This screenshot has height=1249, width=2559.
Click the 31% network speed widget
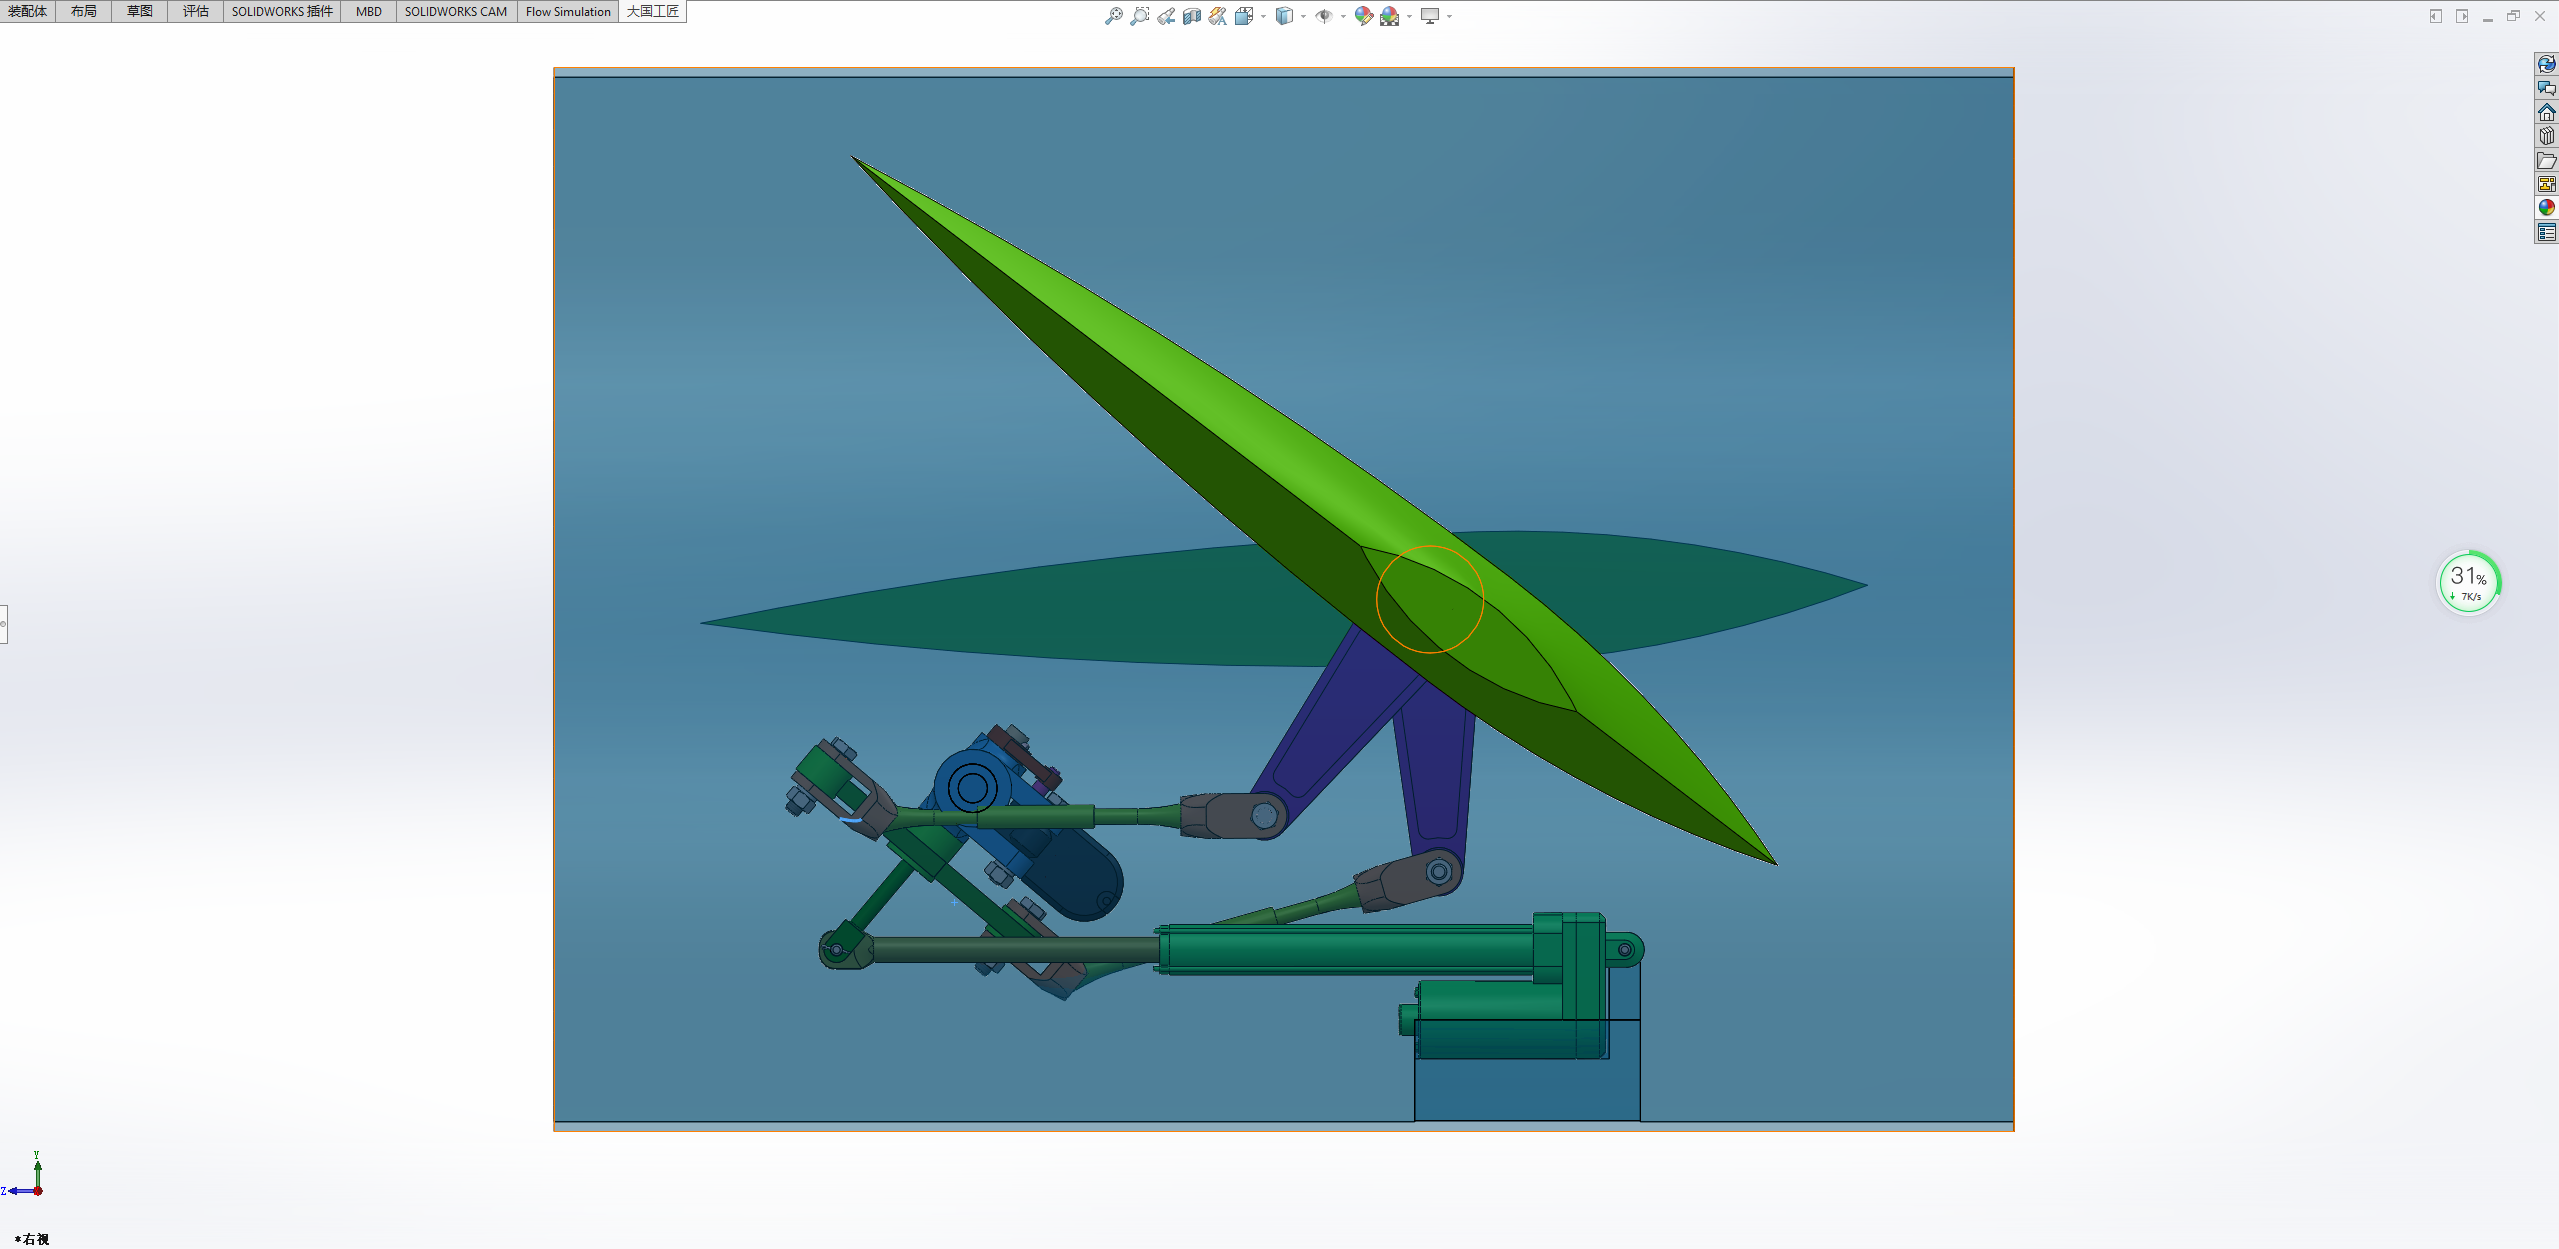[2468, 582]
